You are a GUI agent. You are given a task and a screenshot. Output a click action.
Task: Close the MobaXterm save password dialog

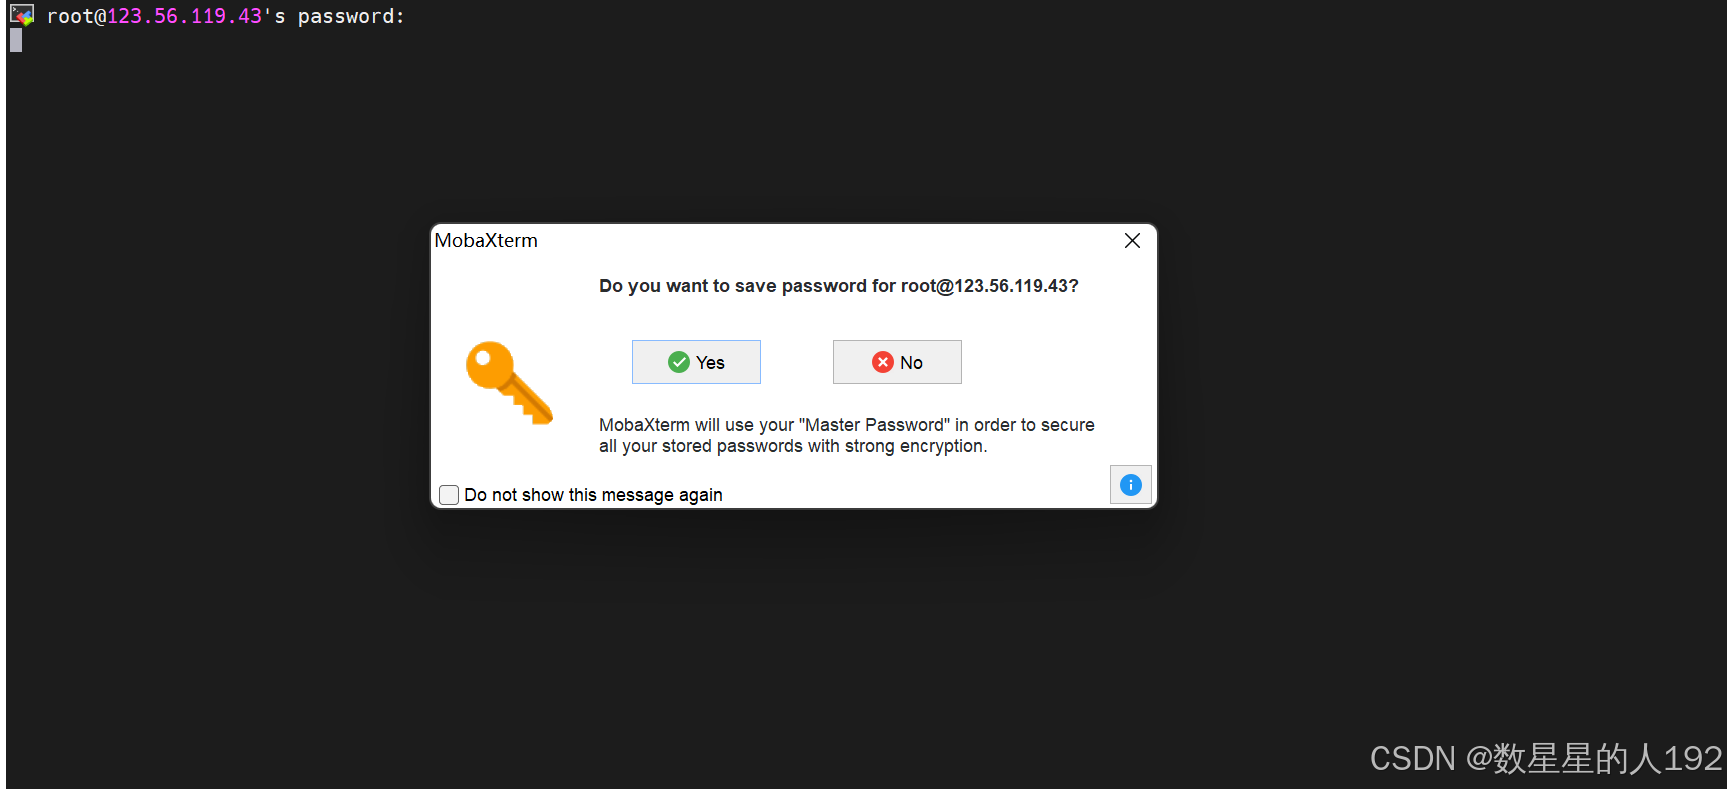(x=1132, y=241)
